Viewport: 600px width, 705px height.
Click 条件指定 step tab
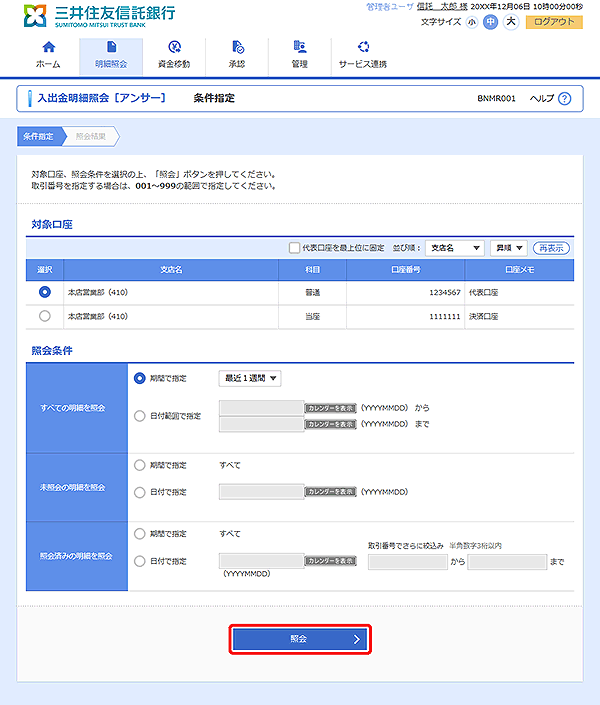point(39,136)
